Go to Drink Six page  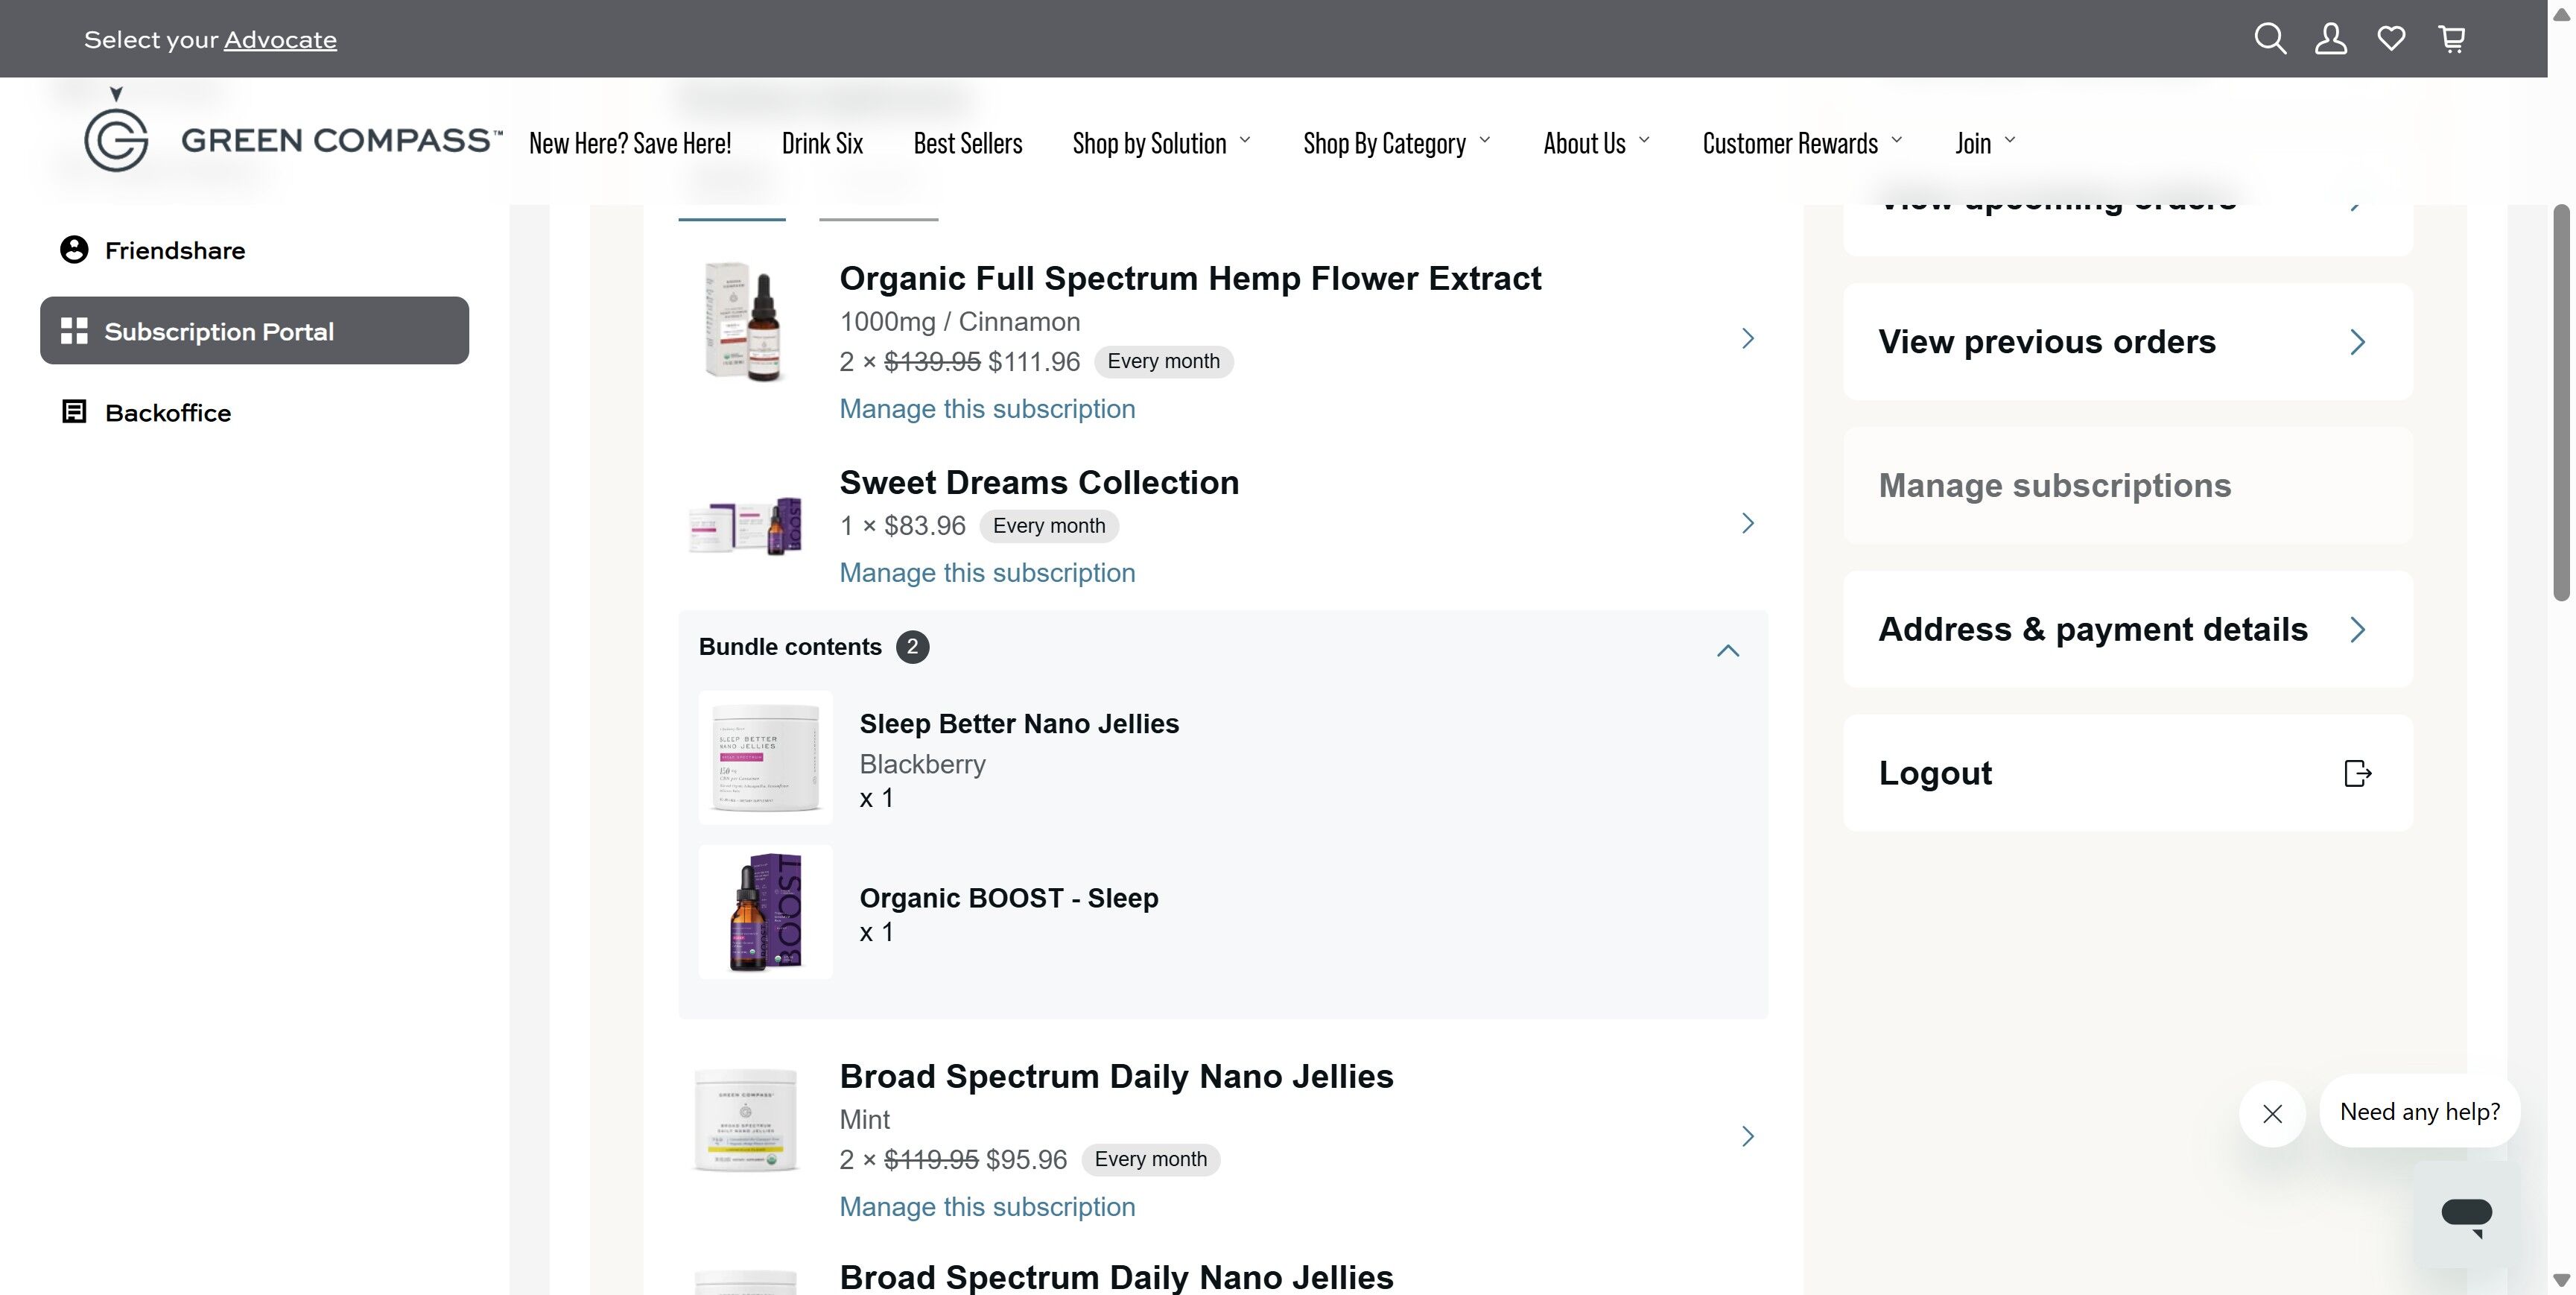coord(822,143)
